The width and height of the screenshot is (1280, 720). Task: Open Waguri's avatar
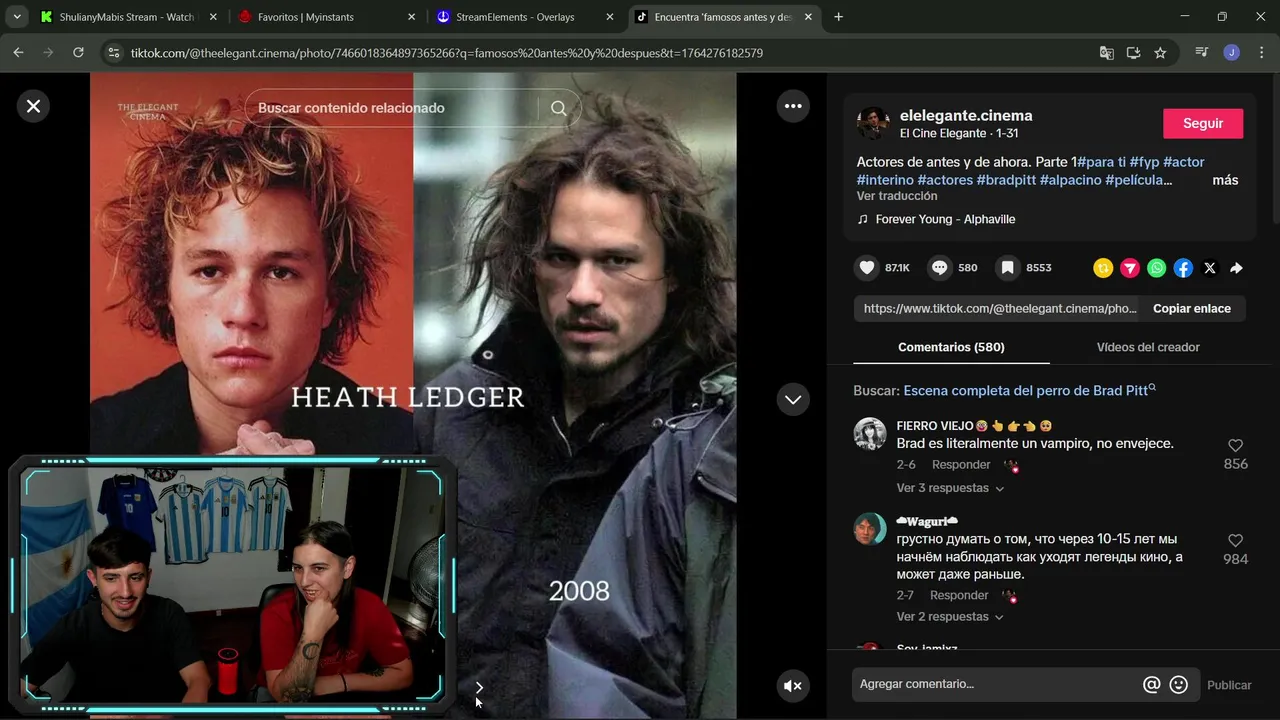870,529
